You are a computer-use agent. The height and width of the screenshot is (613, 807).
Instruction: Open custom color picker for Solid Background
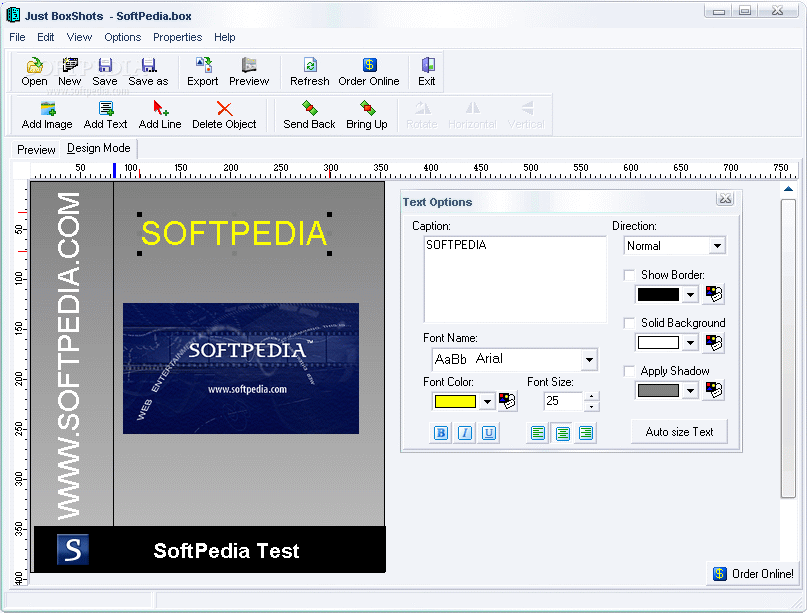[x=714, y=342]
